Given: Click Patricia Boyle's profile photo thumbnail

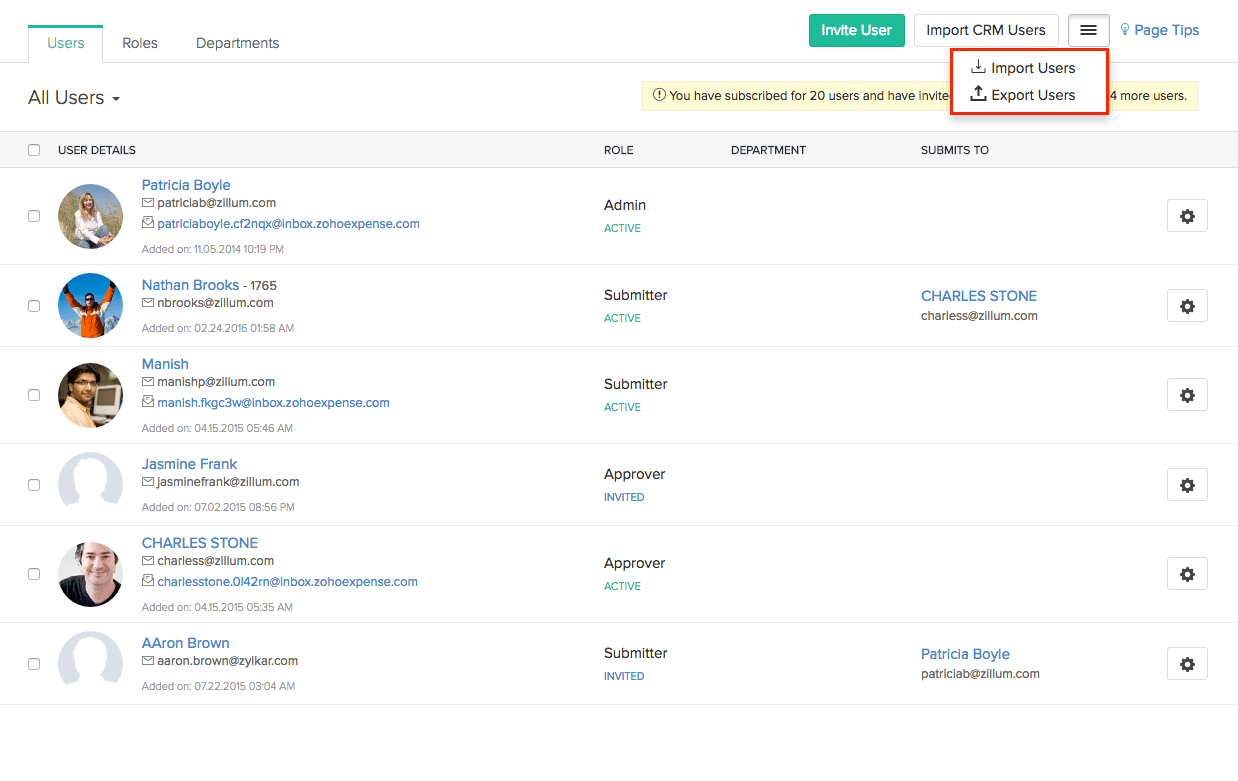Looking at the screenshot, I should pos(90,216).
